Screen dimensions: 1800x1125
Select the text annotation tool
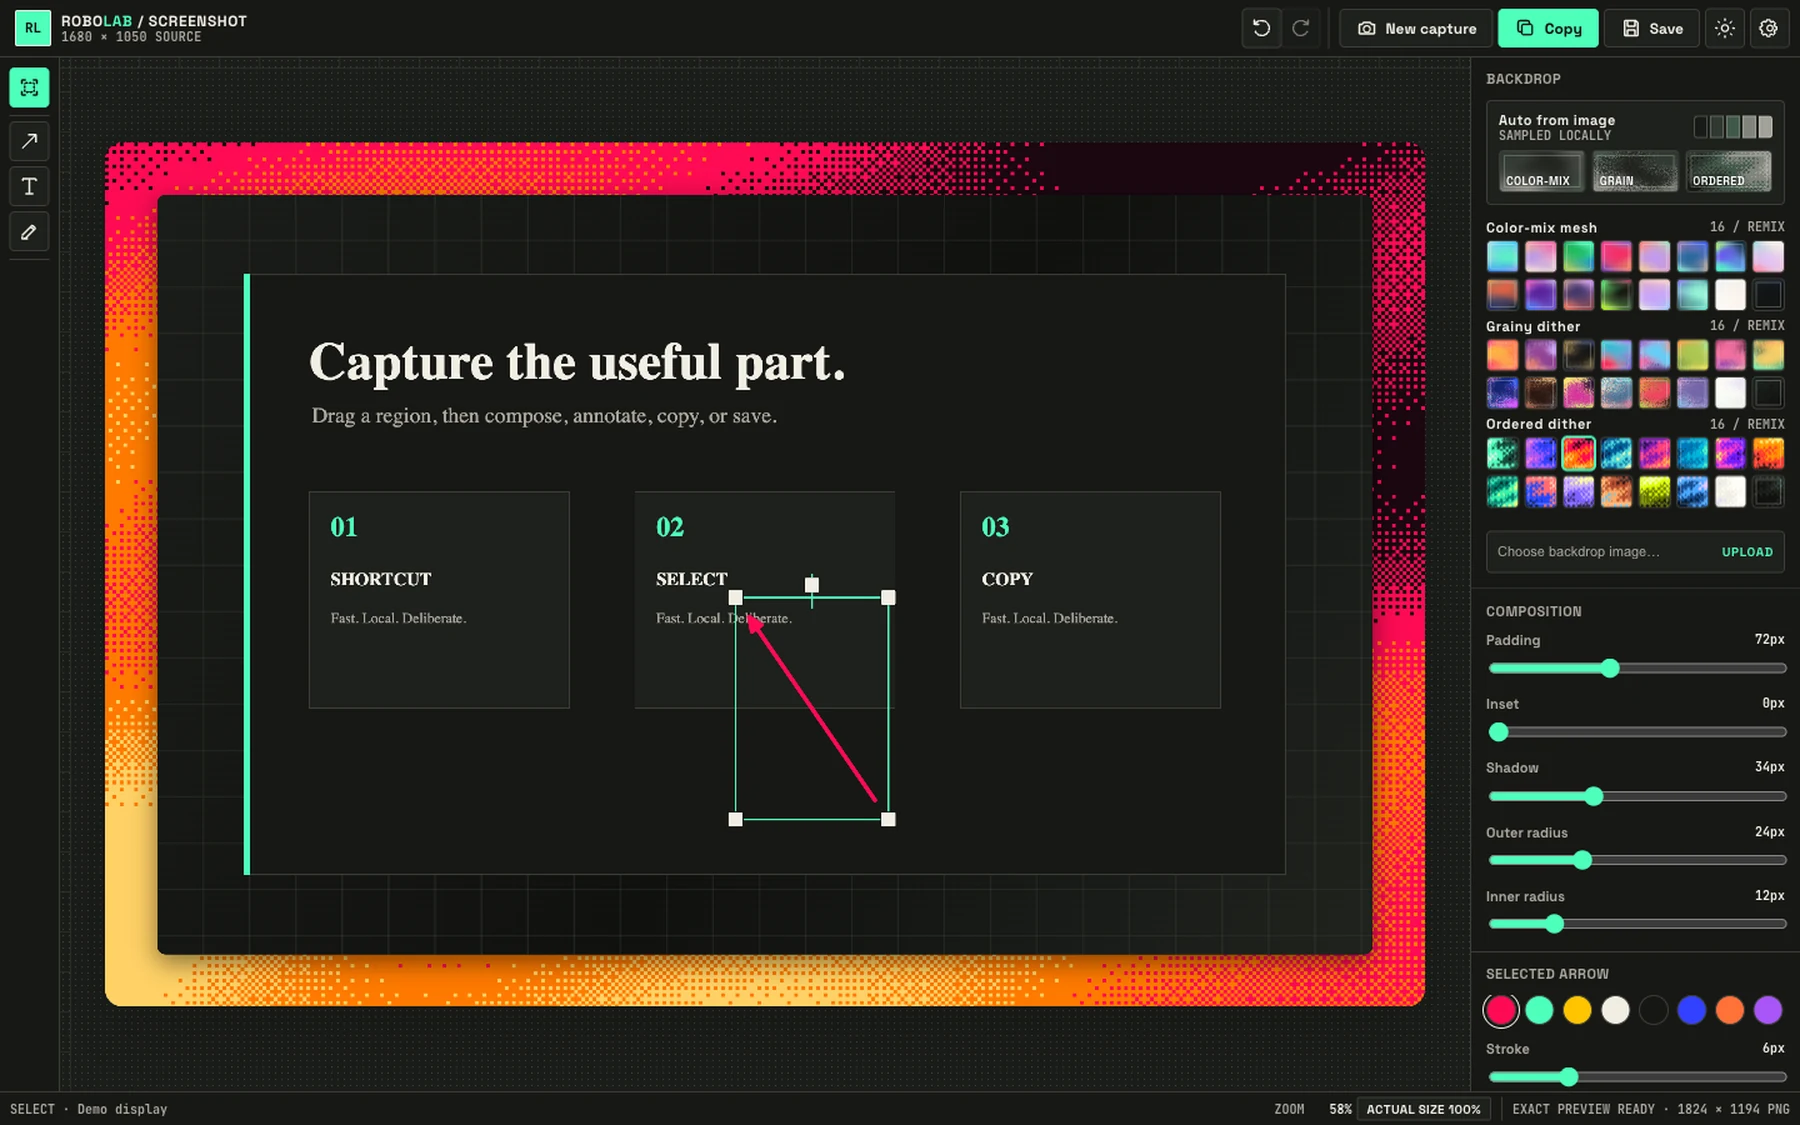point(29,187)
